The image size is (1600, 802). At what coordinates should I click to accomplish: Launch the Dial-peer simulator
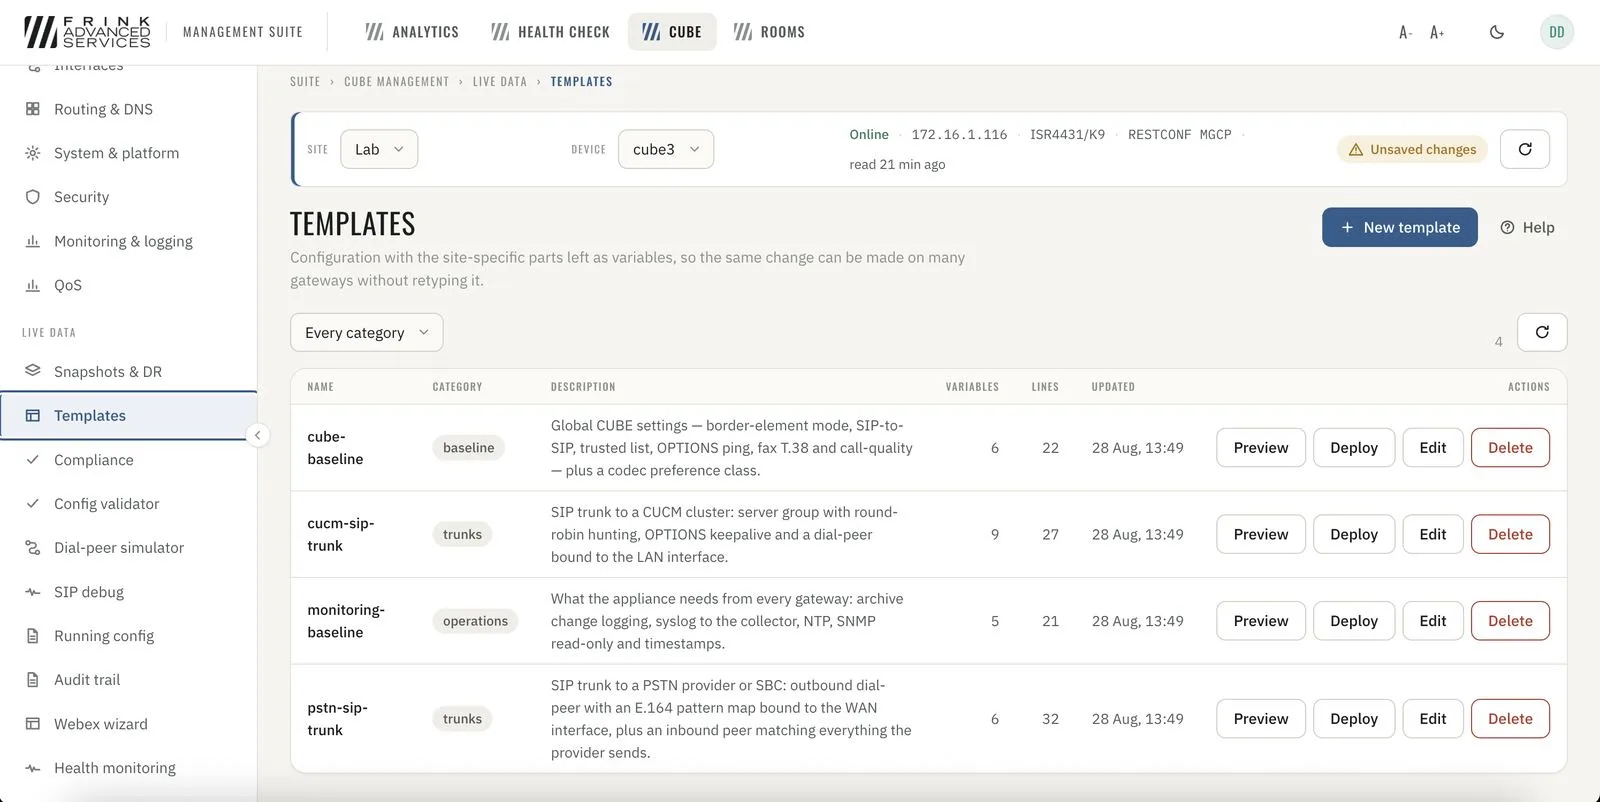(128, 548)
